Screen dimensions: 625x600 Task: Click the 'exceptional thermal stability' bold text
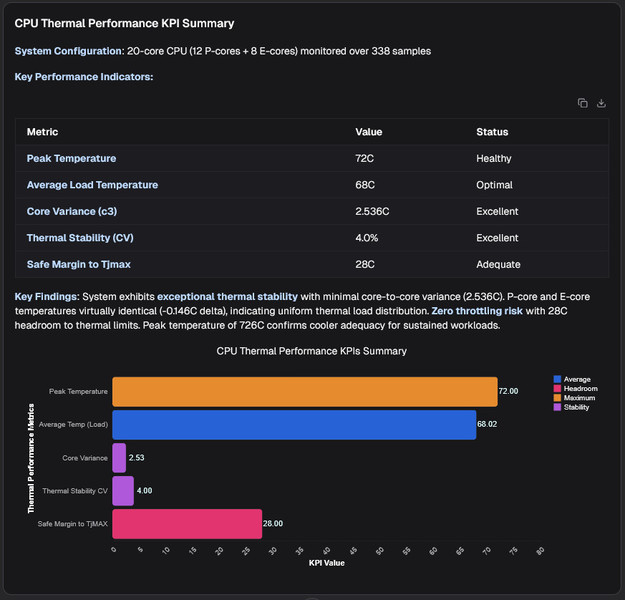point(227,297)
